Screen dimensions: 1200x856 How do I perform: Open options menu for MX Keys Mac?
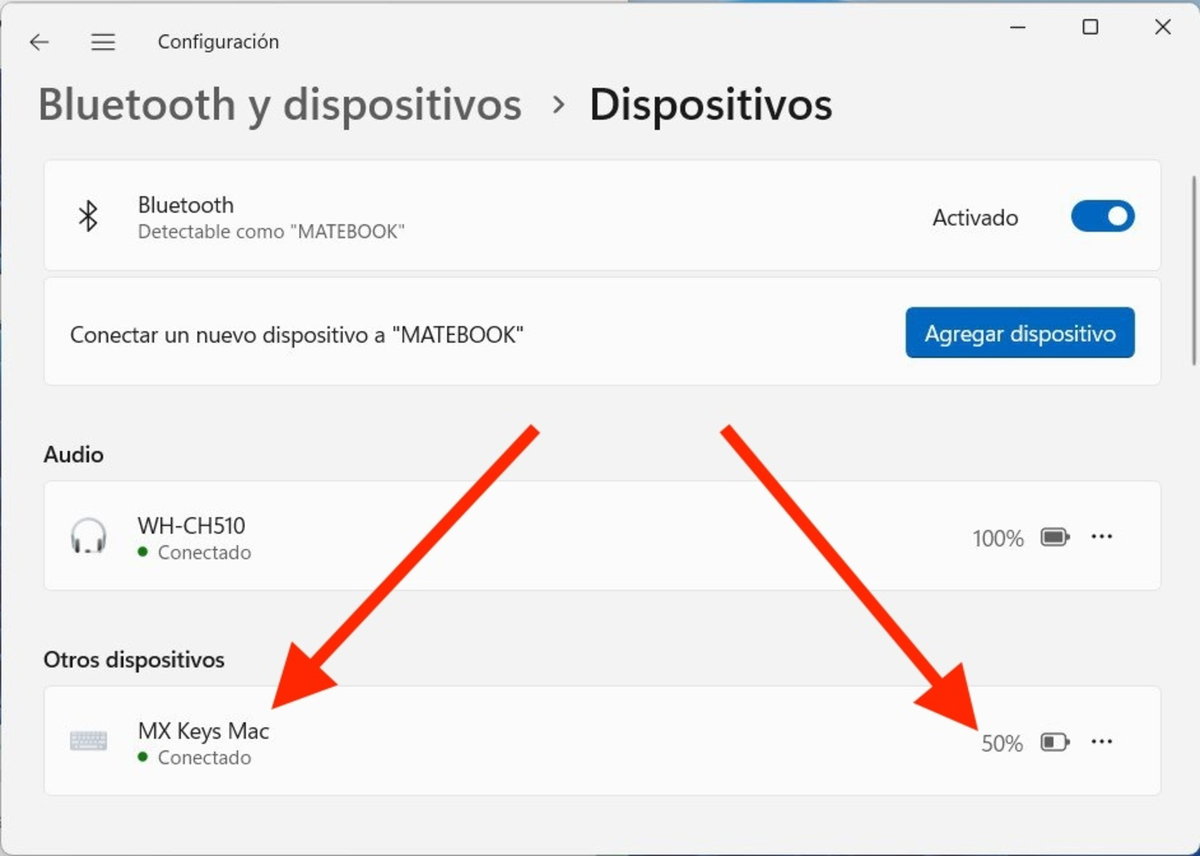1102,741
